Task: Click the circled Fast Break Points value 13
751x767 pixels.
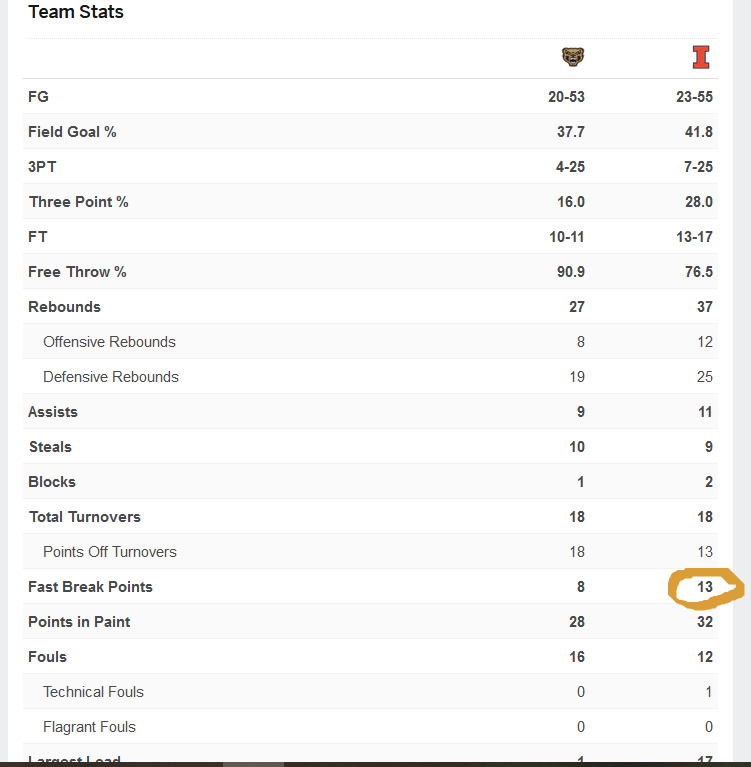Action: [x=705, y=587]
